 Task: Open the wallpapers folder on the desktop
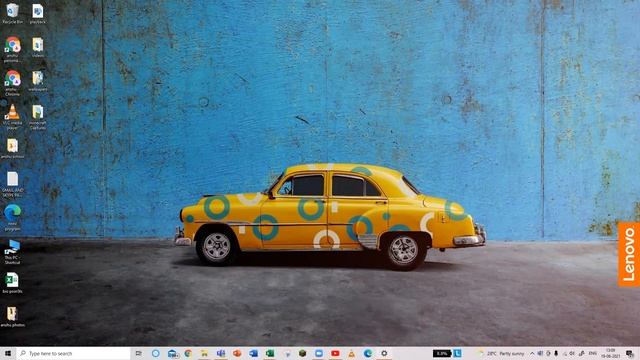tap(38, 80)
